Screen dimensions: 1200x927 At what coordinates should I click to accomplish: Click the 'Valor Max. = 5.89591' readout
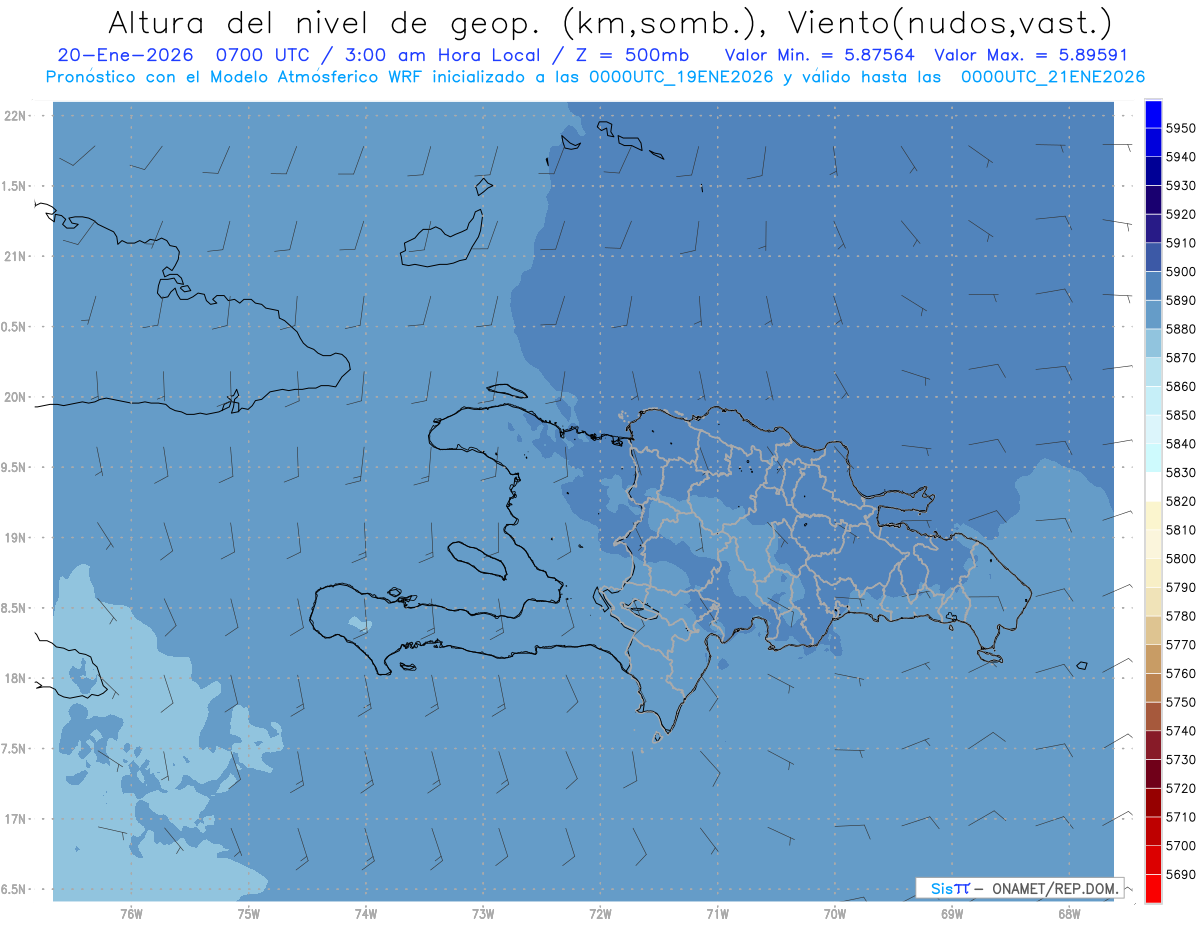[1030, 55]
